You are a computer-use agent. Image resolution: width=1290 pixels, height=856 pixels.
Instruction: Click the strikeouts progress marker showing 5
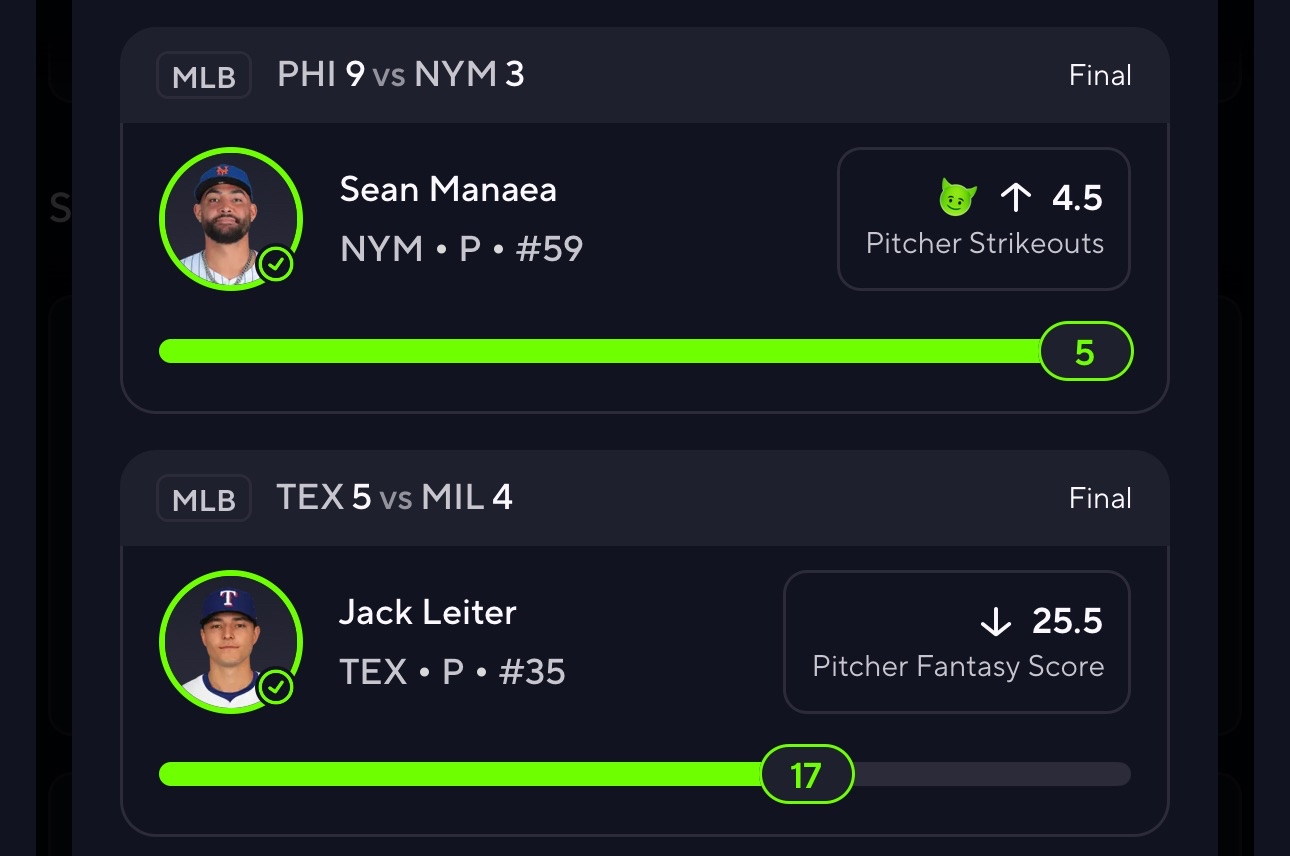click(1085, 352)
